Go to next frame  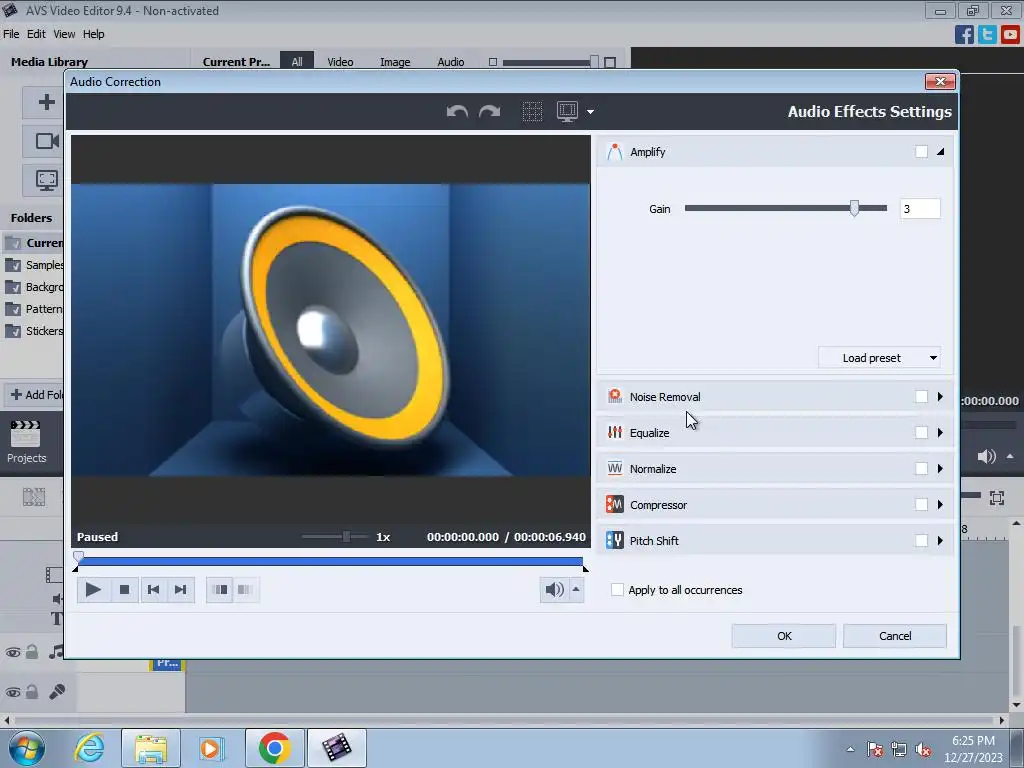point(181,590)
